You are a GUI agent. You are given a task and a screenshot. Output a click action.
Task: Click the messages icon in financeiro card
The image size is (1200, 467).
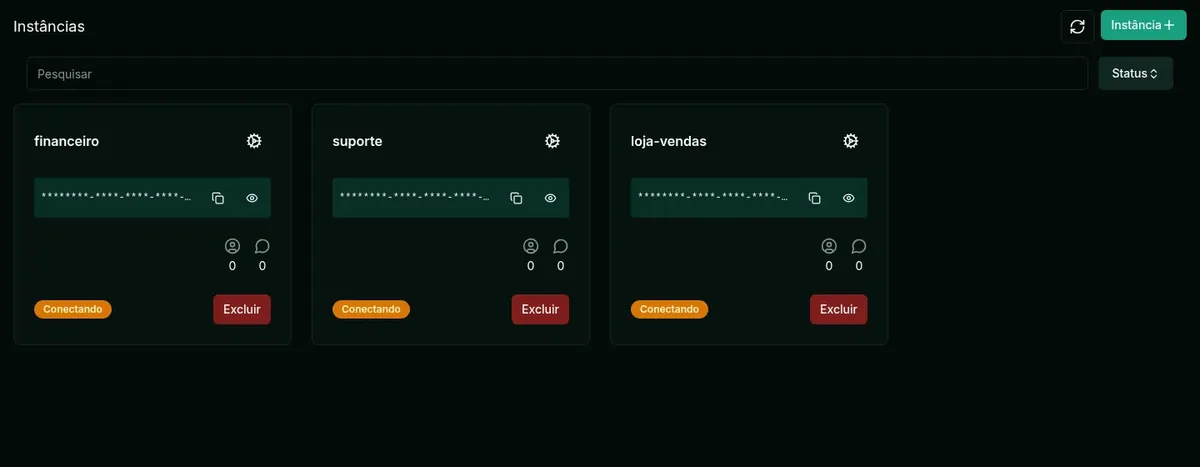262,246
